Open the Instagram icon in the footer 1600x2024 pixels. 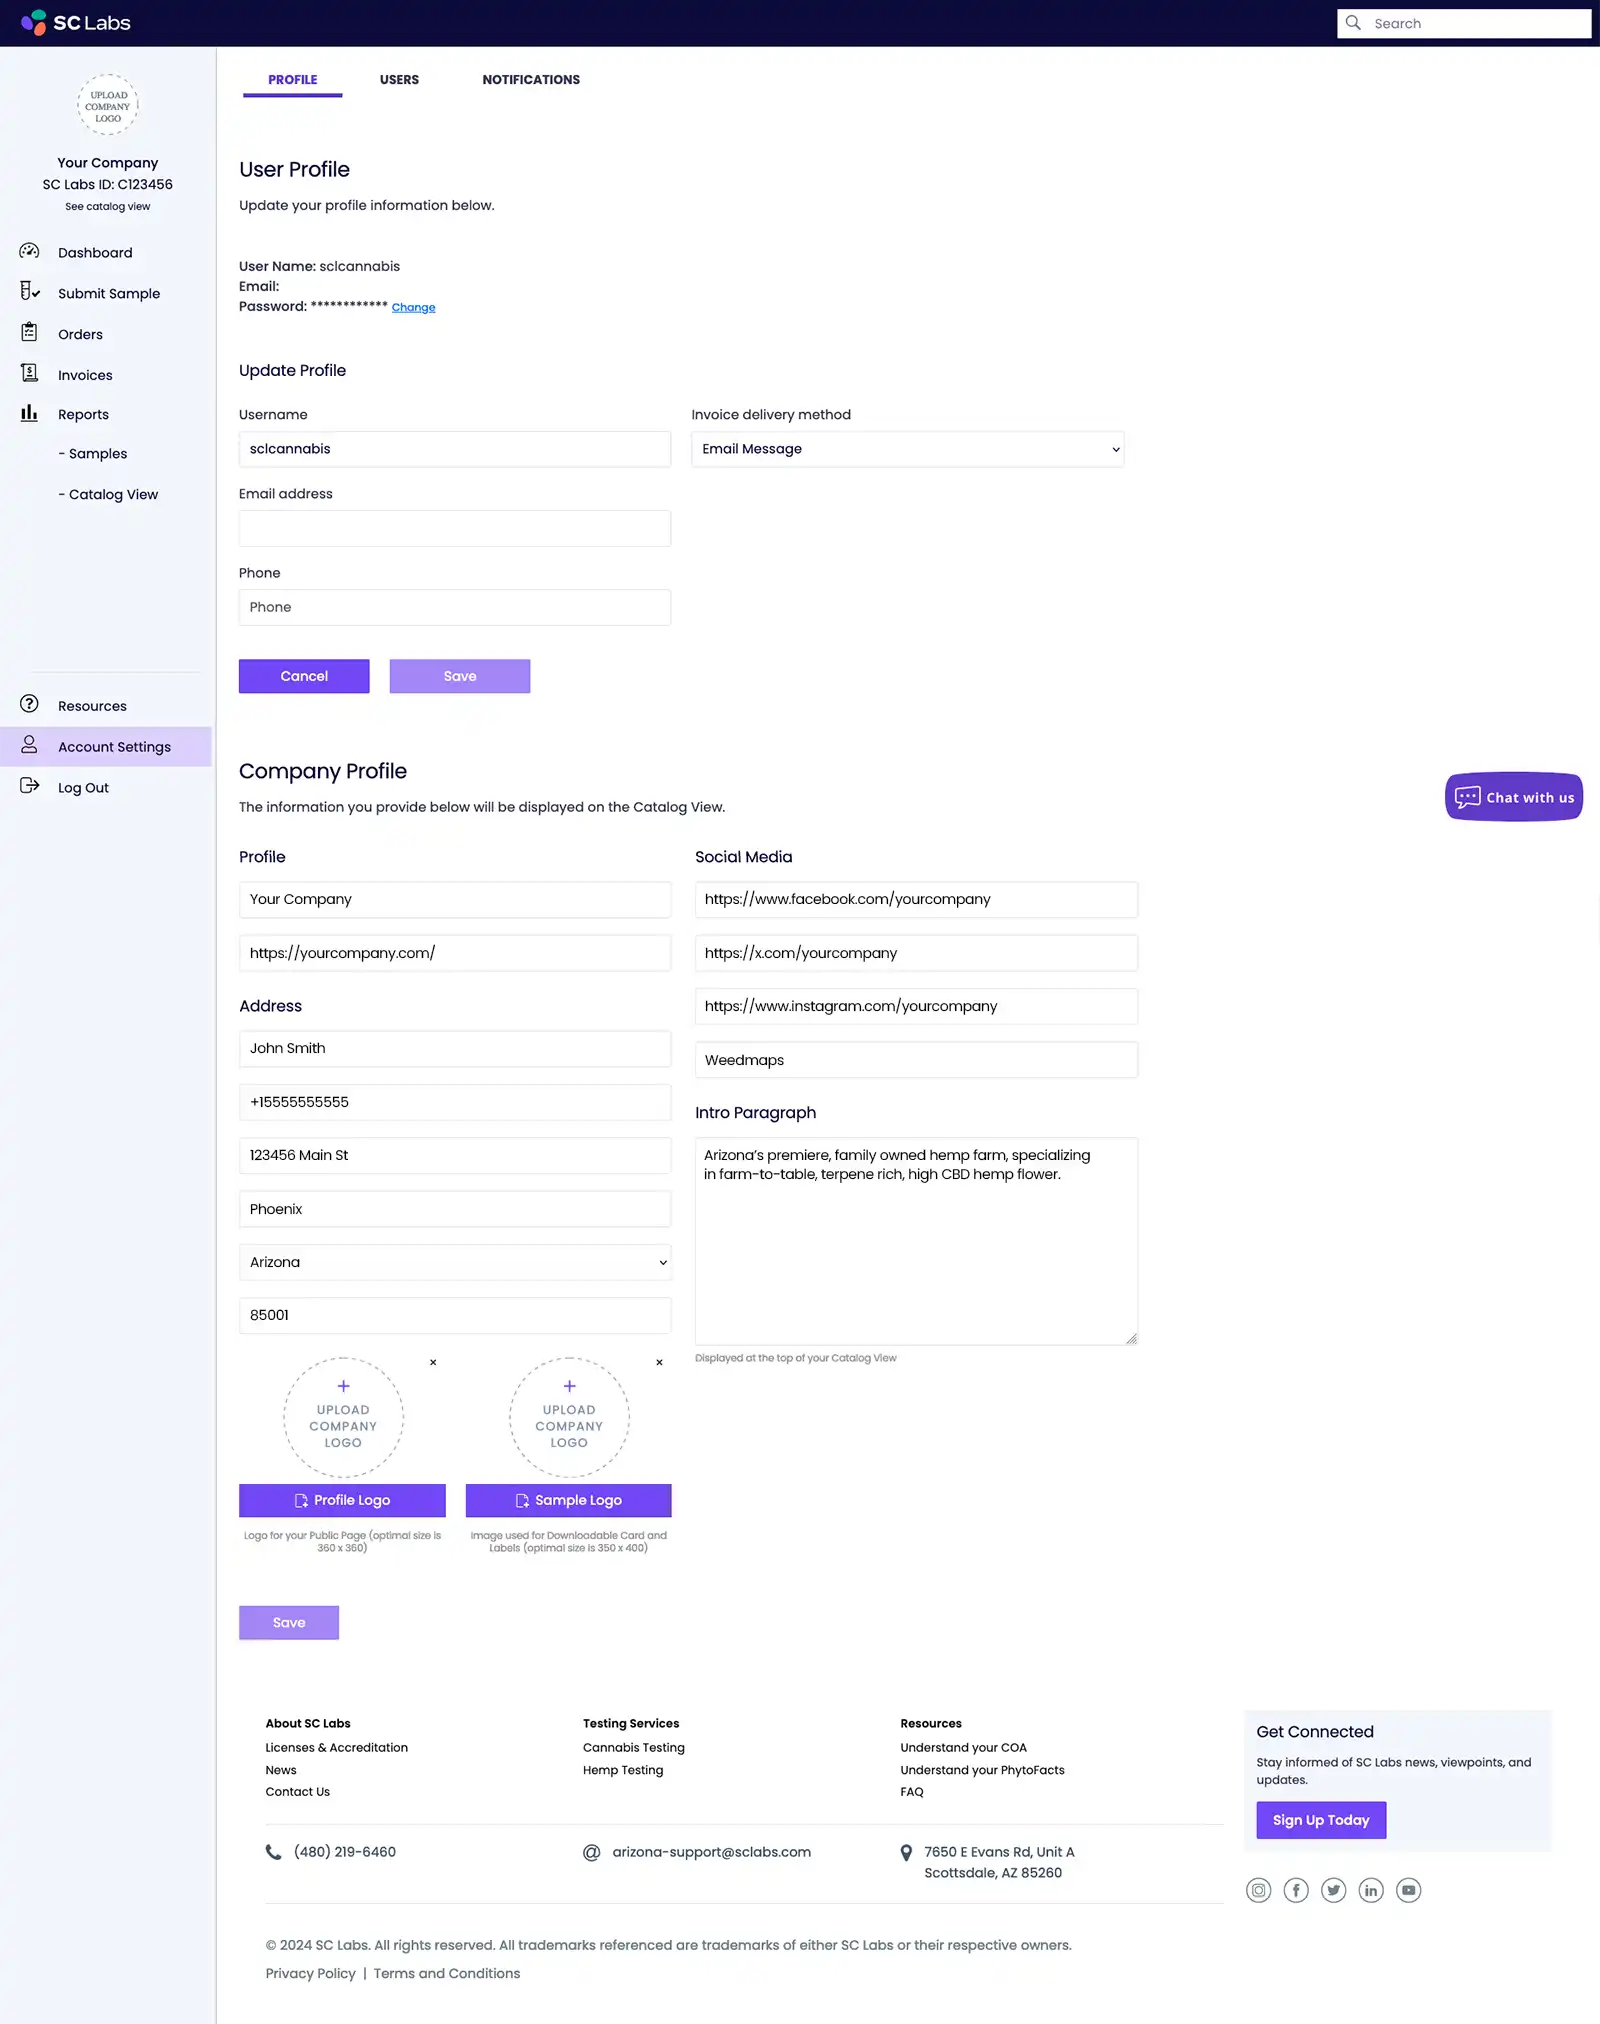[x=1258, y=1889]
